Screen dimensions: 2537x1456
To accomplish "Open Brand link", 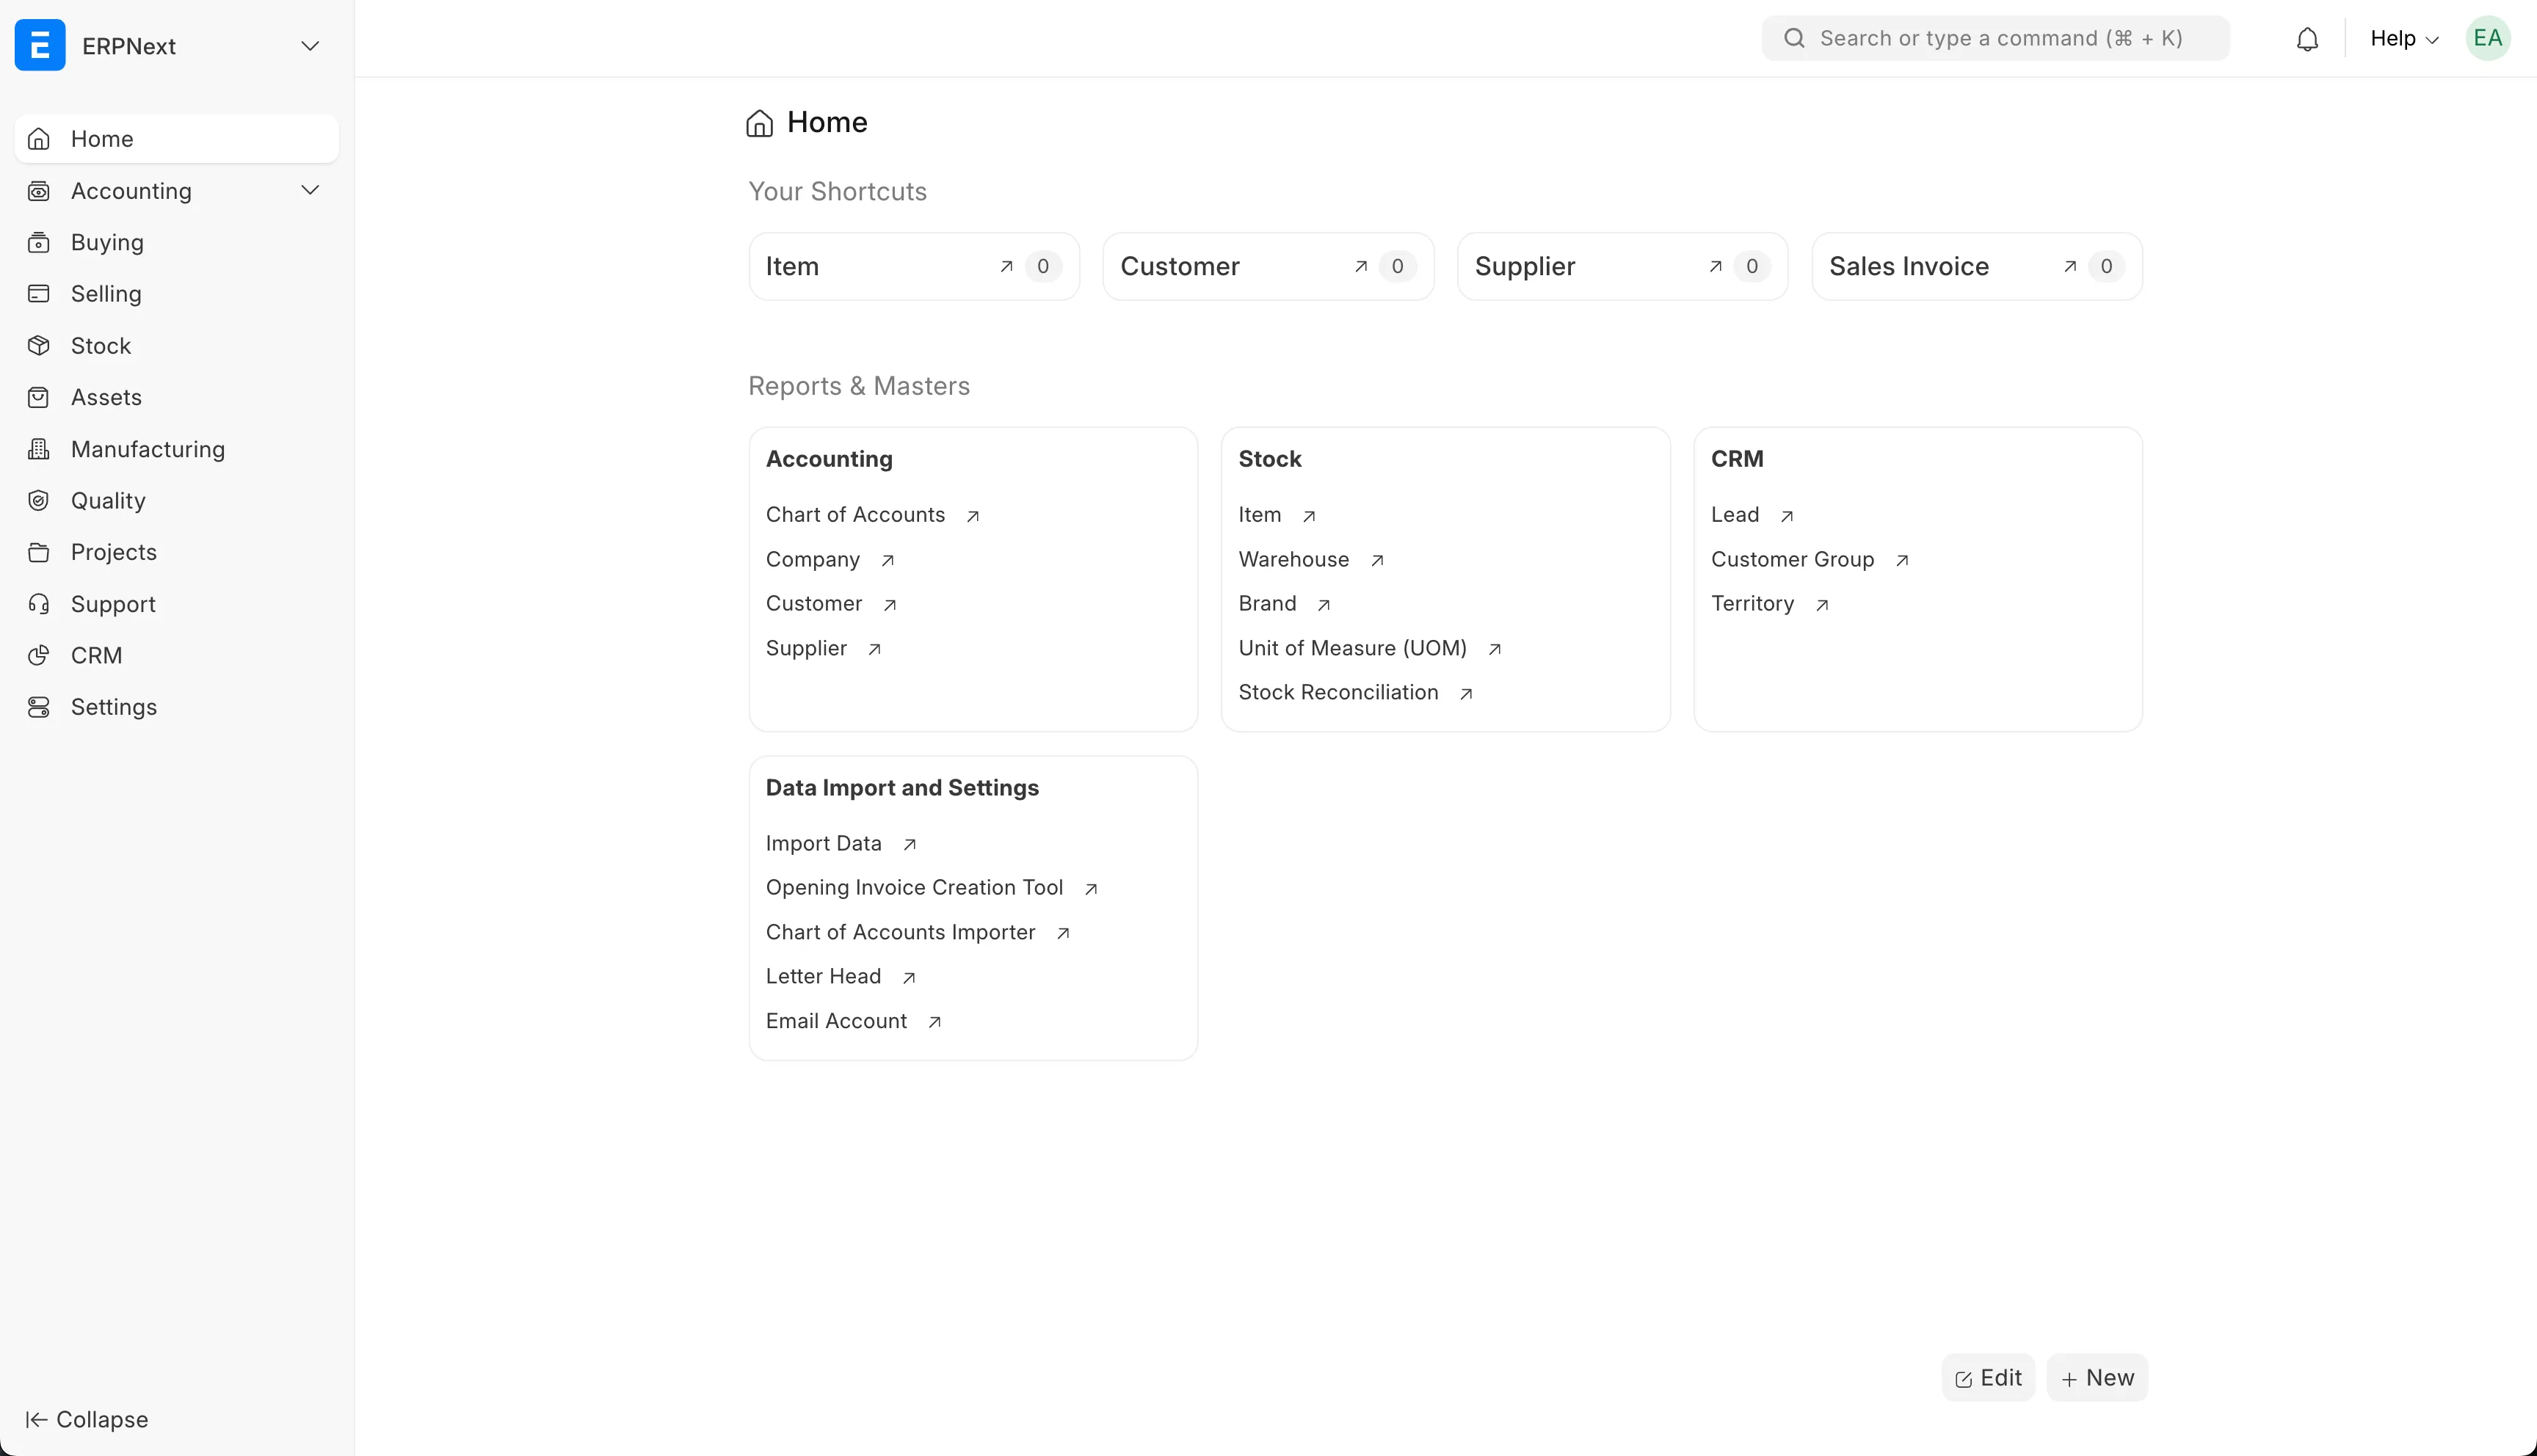I will pos(1267,604).
